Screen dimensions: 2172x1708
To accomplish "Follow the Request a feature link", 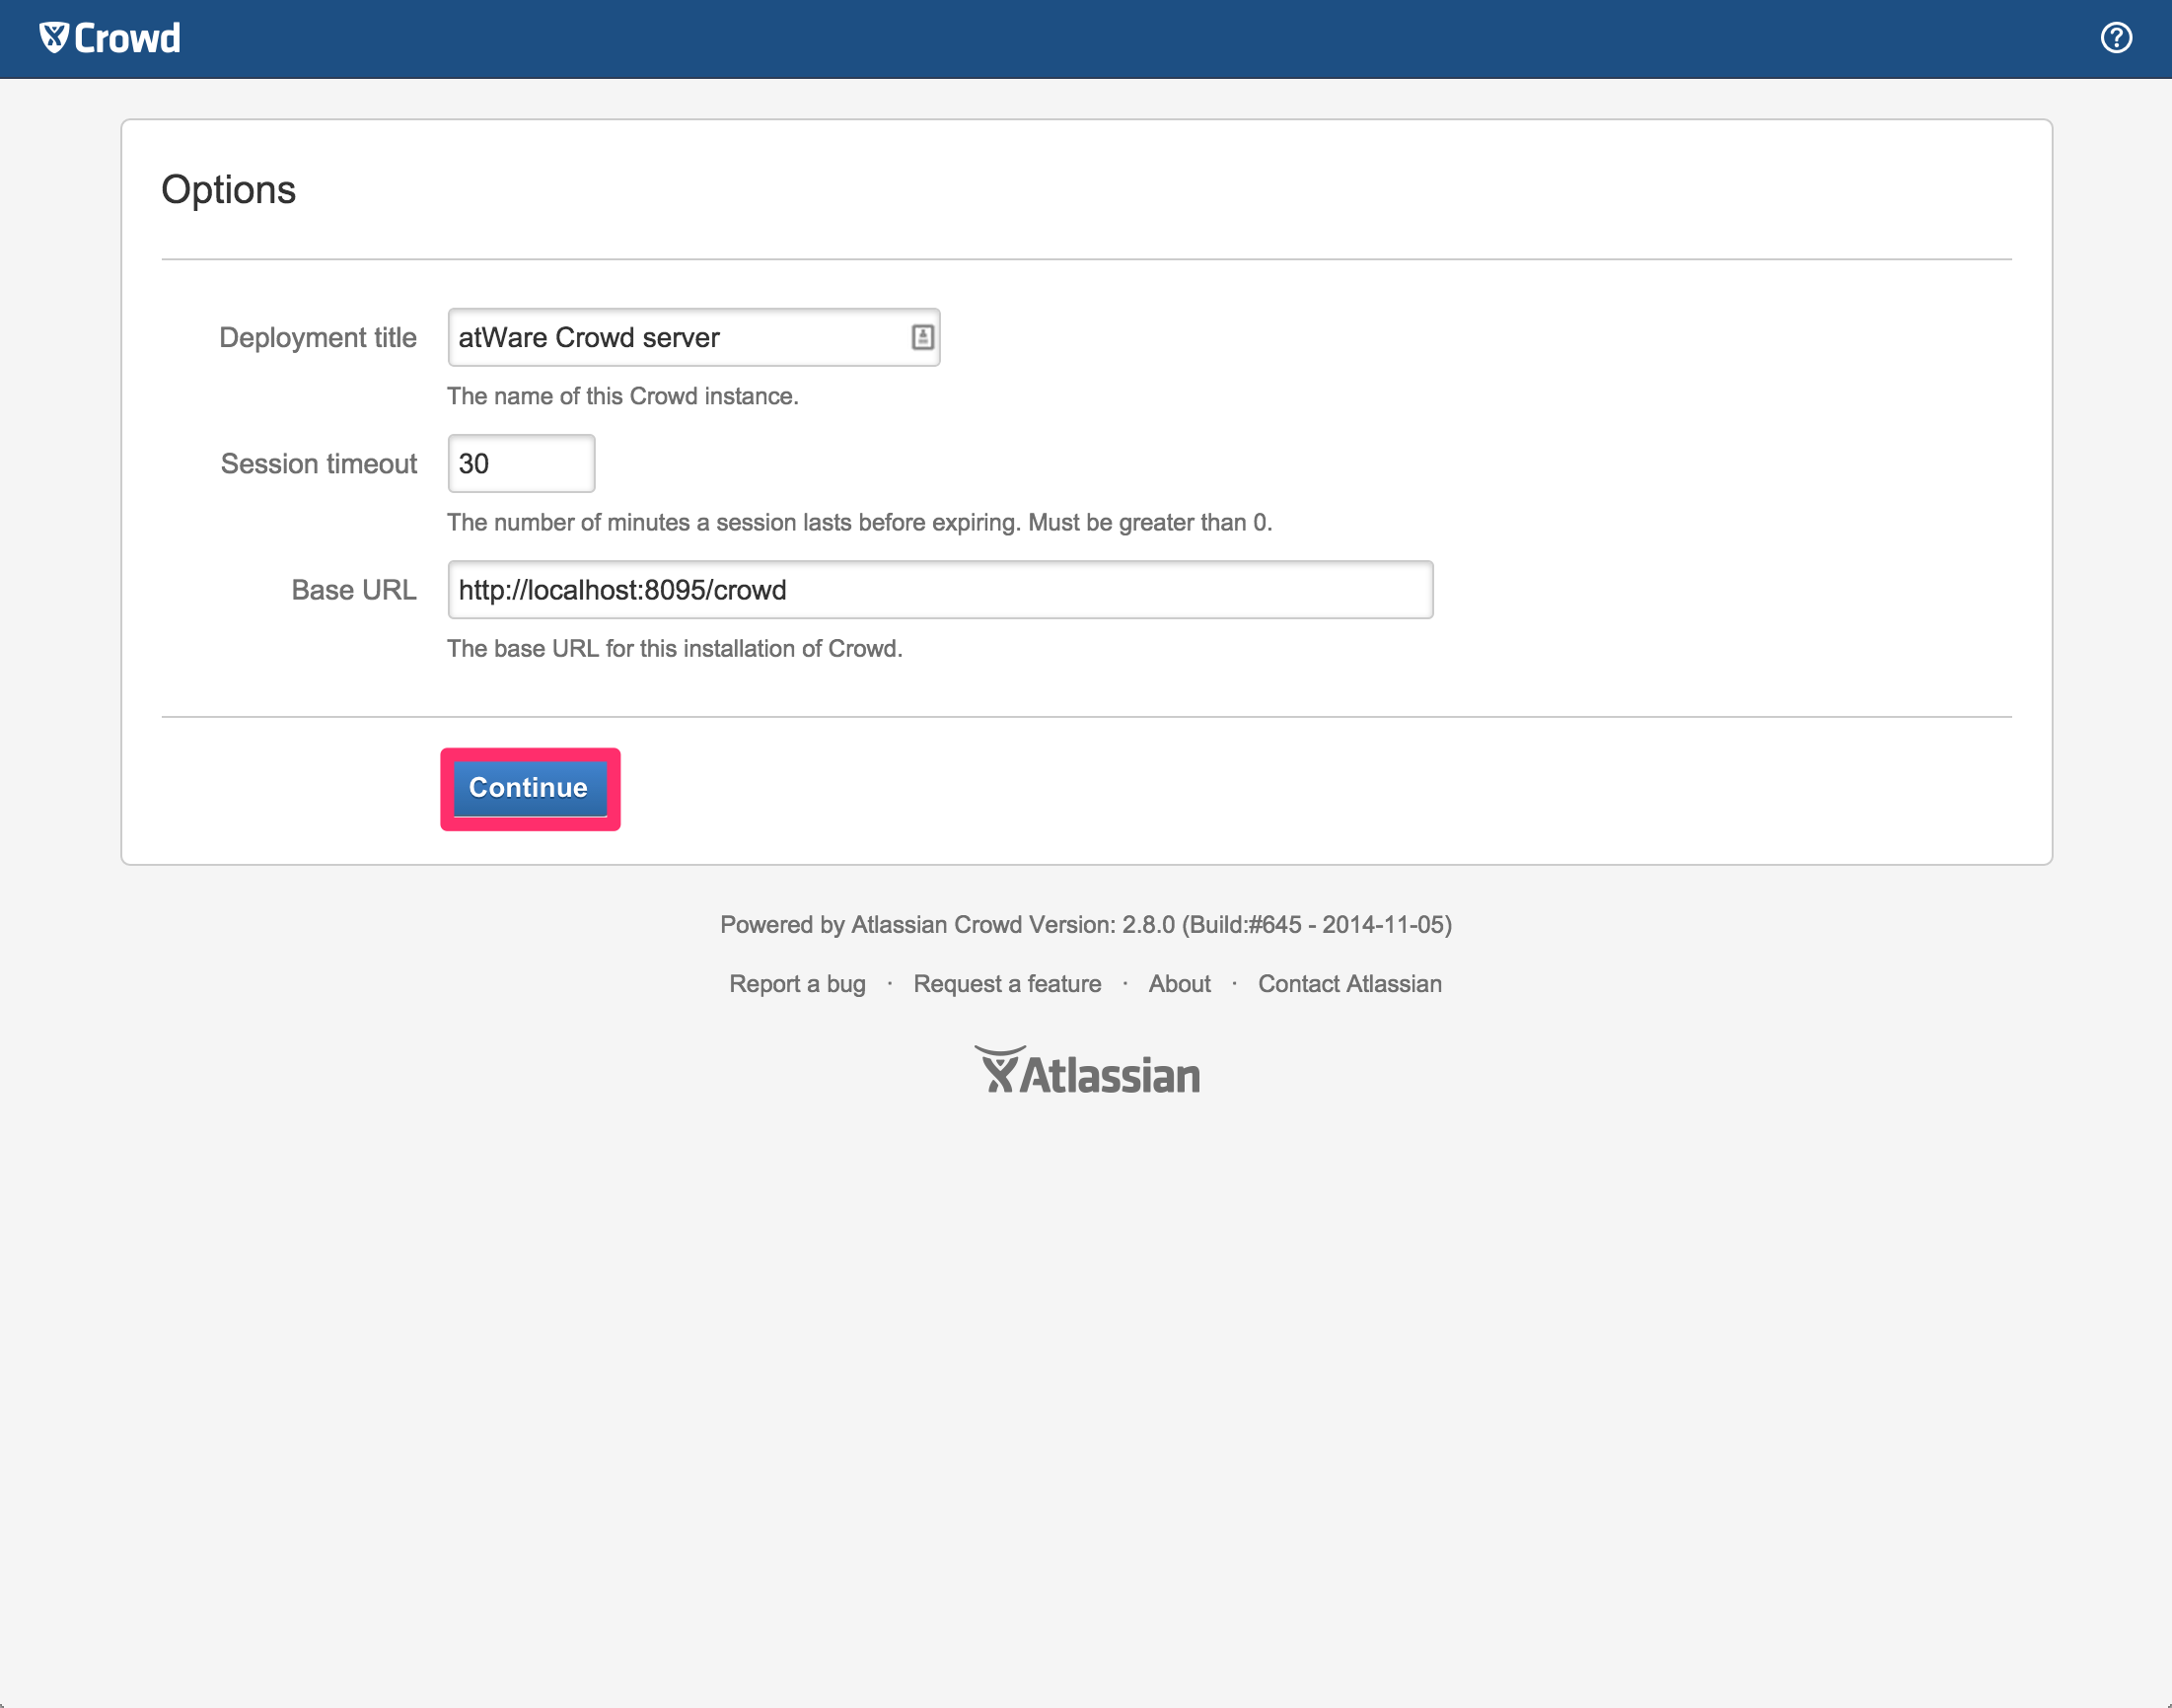I will tap(1007, 984).
